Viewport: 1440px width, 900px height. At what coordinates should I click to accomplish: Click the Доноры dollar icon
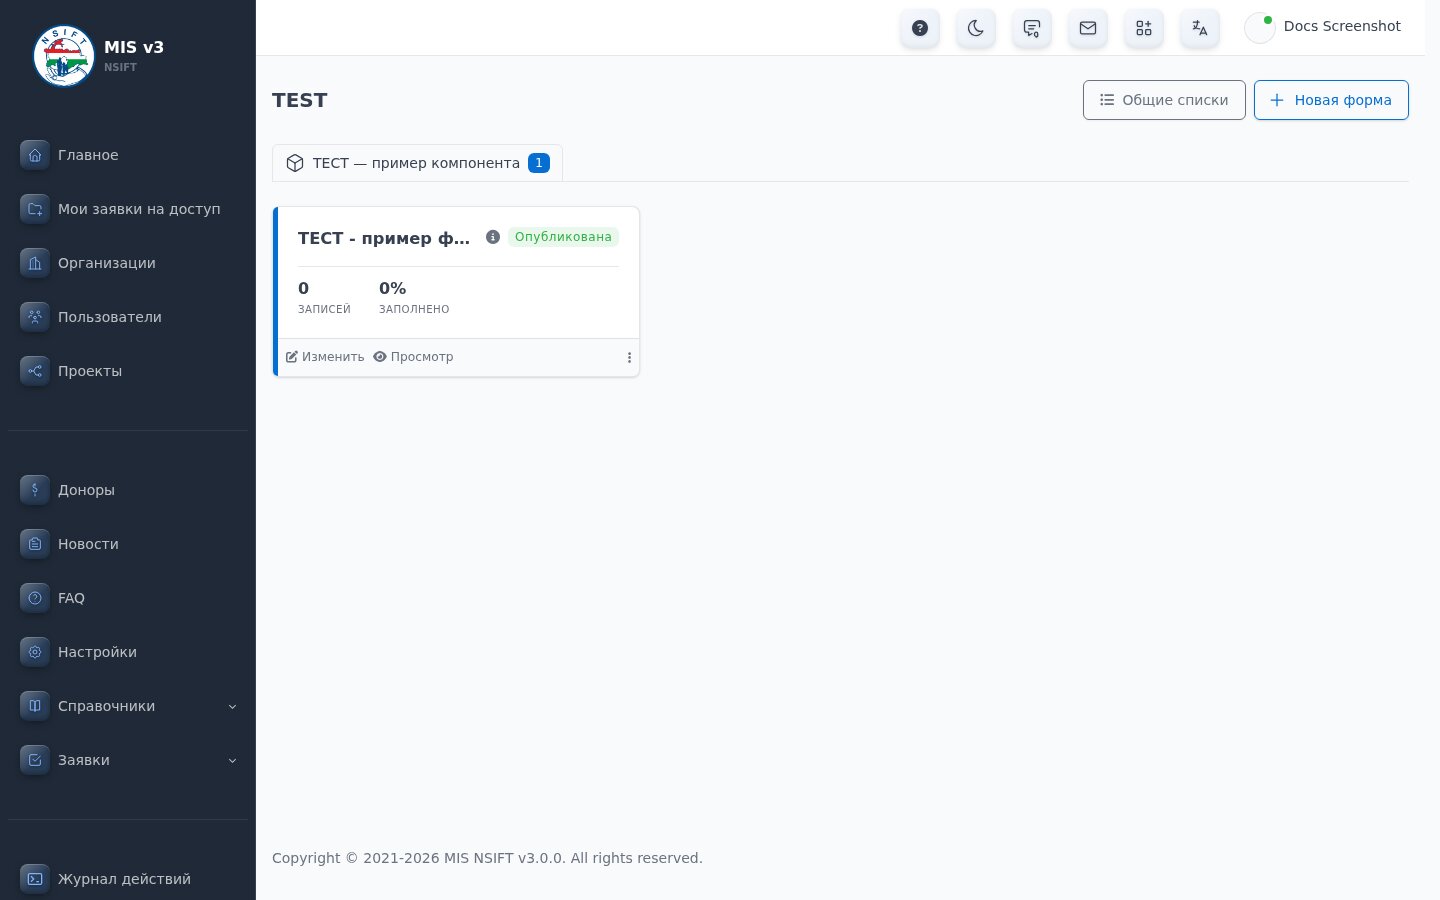tap(35, 490)
